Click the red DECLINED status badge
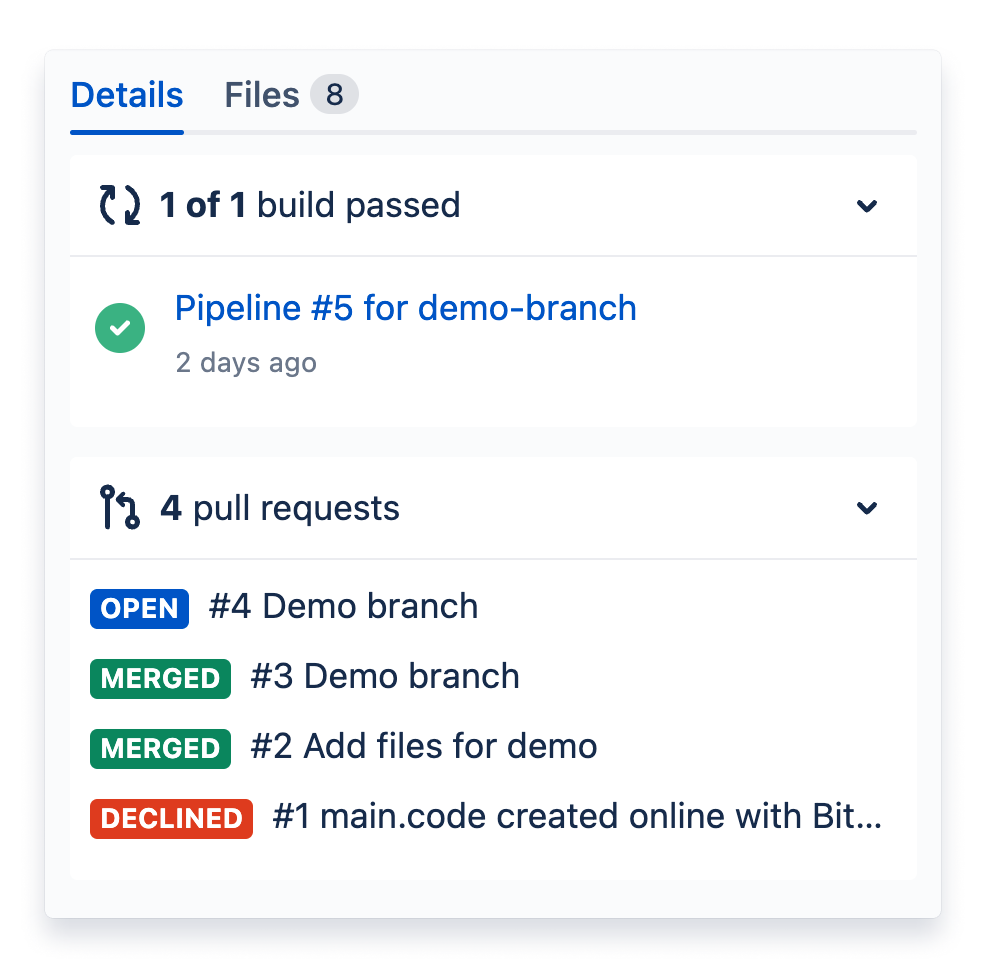The image size is (988, 978). click(x=171, y=818)
